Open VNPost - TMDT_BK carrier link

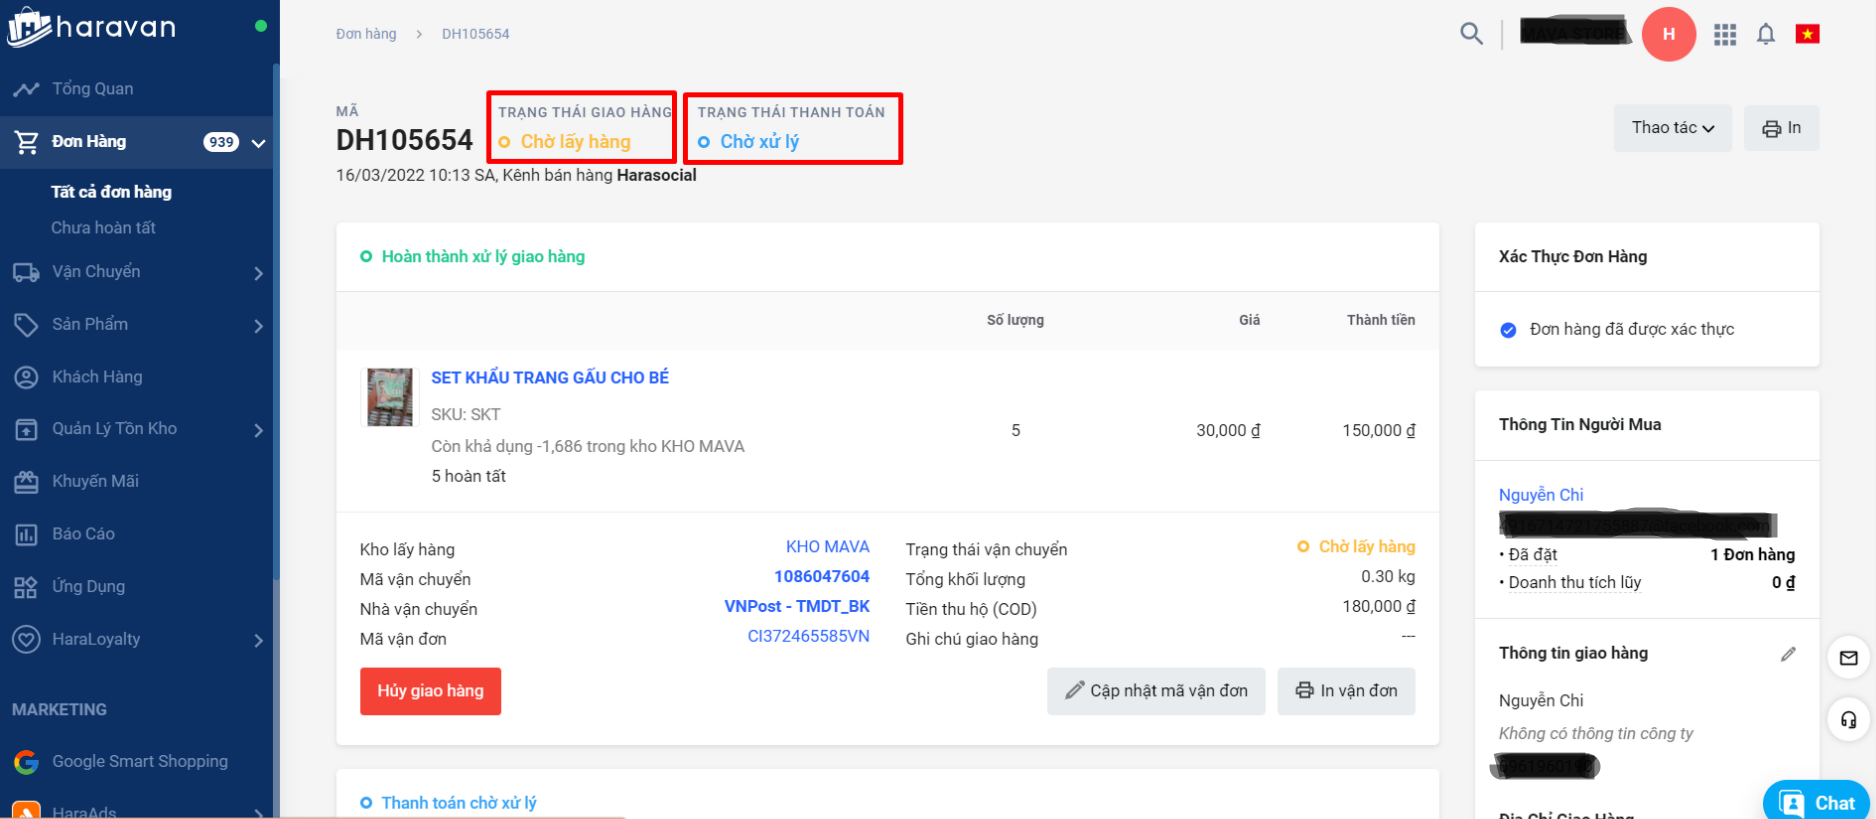(x=797, y=607)
